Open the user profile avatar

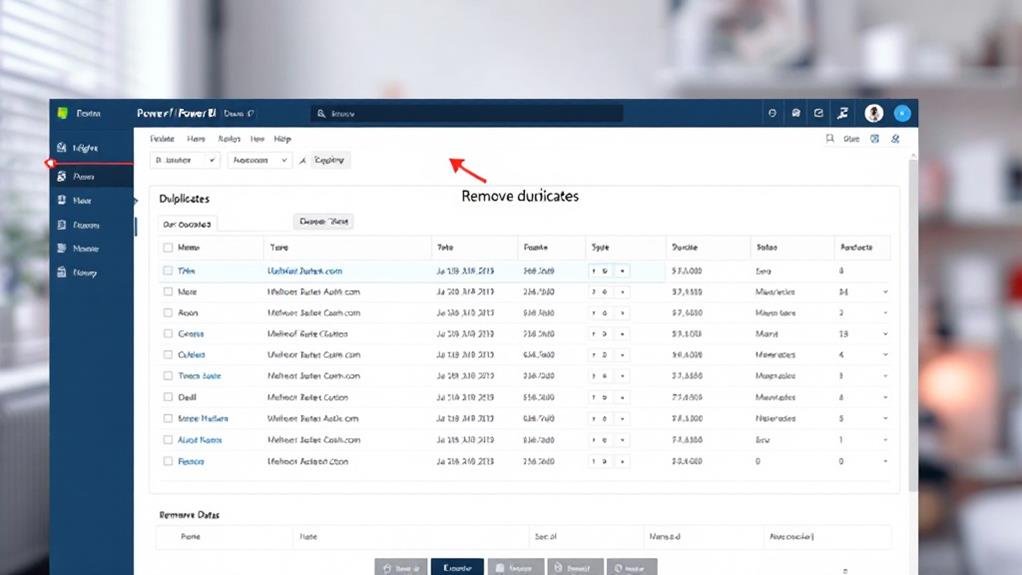tap(873, 113)
